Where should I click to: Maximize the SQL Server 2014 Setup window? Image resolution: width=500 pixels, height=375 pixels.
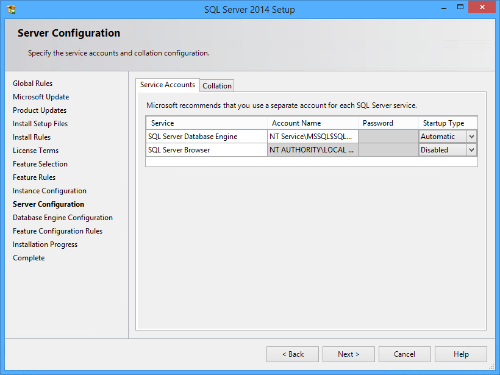click(x=460, y=7)
